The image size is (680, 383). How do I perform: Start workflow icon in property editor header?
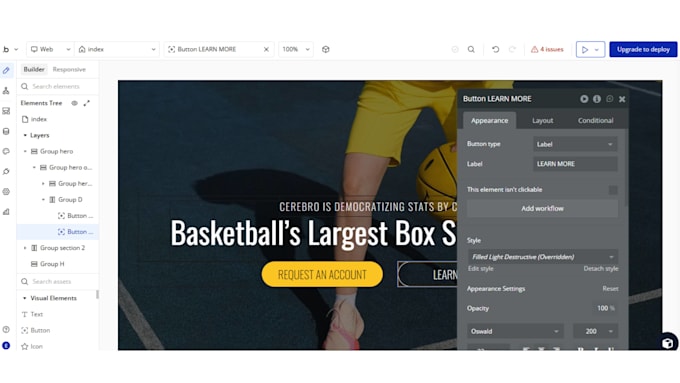584,99
